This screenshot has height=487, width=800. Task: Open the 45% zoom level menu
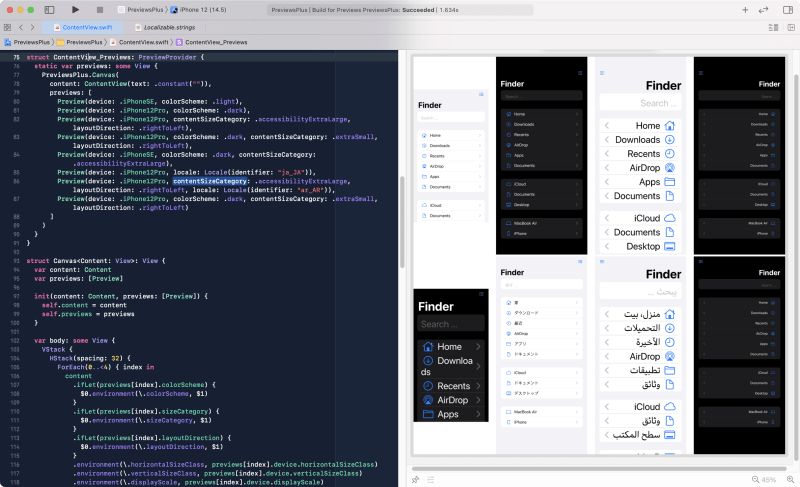[x=769, y=480]
